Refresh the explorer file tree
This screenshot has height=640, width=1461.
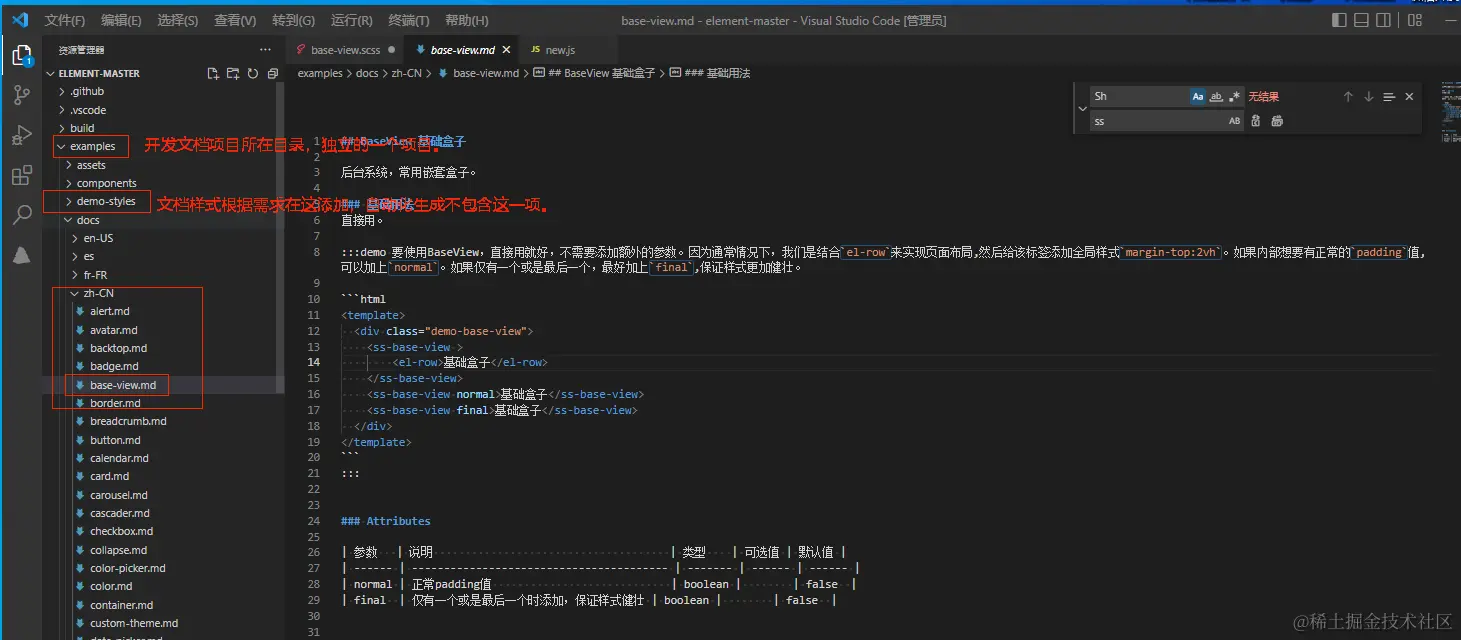pos(252,73)
